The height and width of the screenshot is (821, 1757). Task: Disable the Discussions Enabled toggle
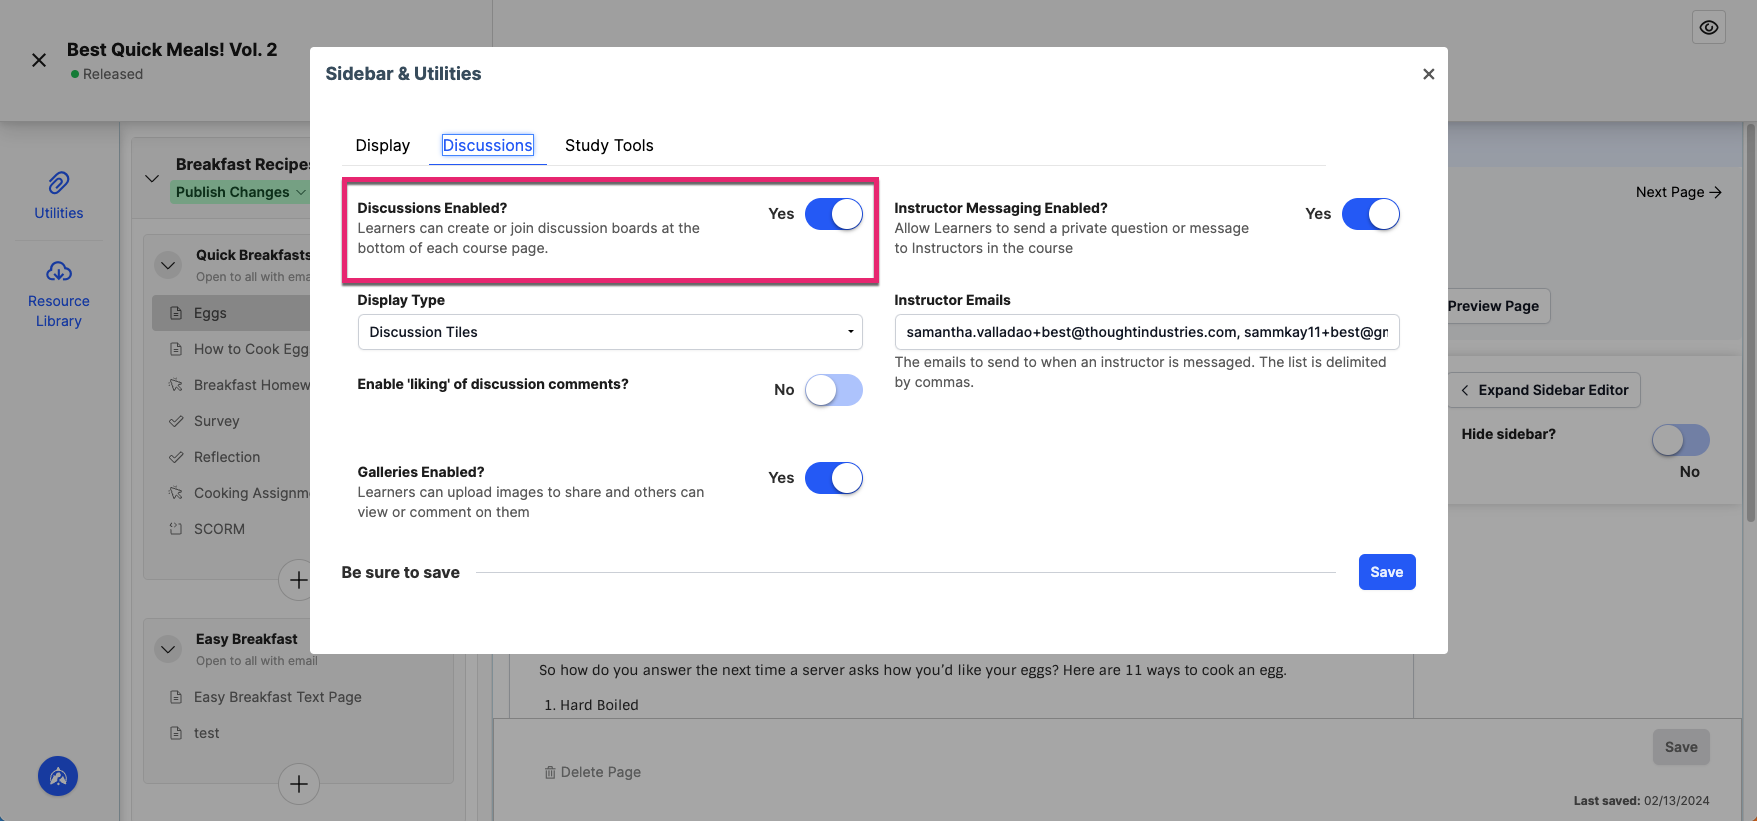pos(834,214)
